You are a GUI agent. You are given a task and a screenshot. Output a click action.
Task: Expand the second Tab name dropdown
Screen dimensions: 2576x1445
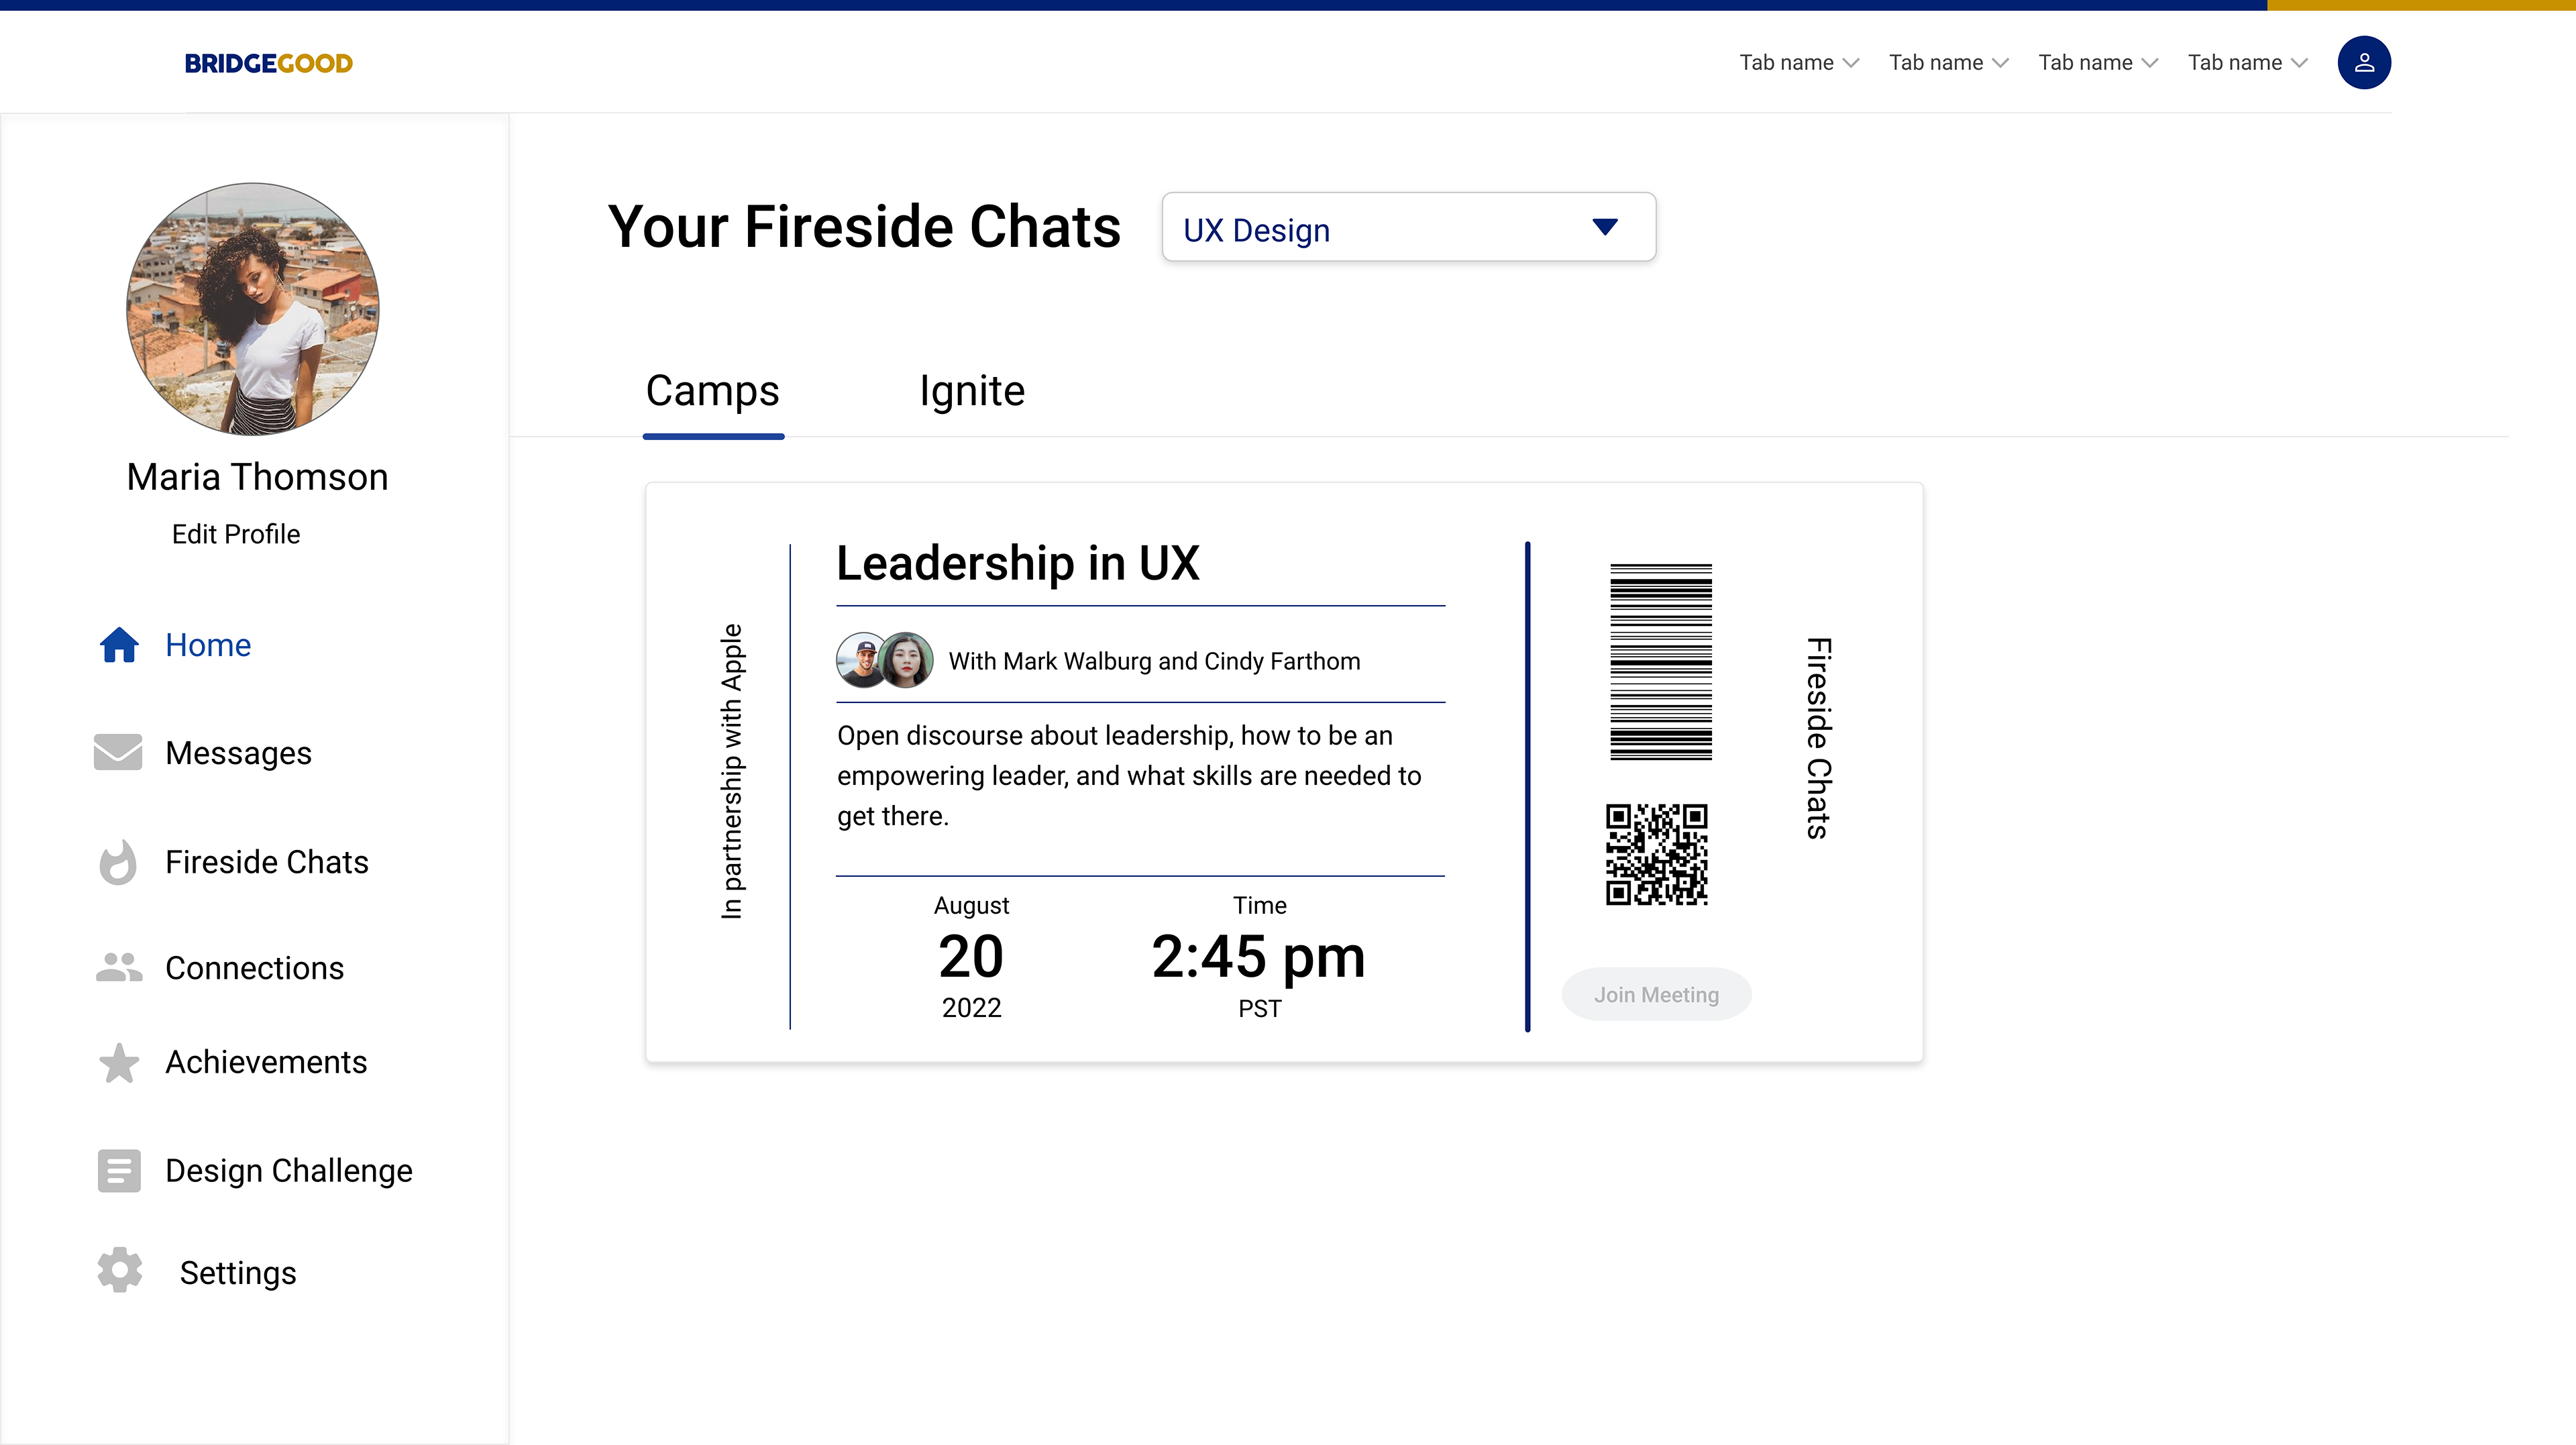1948,63
